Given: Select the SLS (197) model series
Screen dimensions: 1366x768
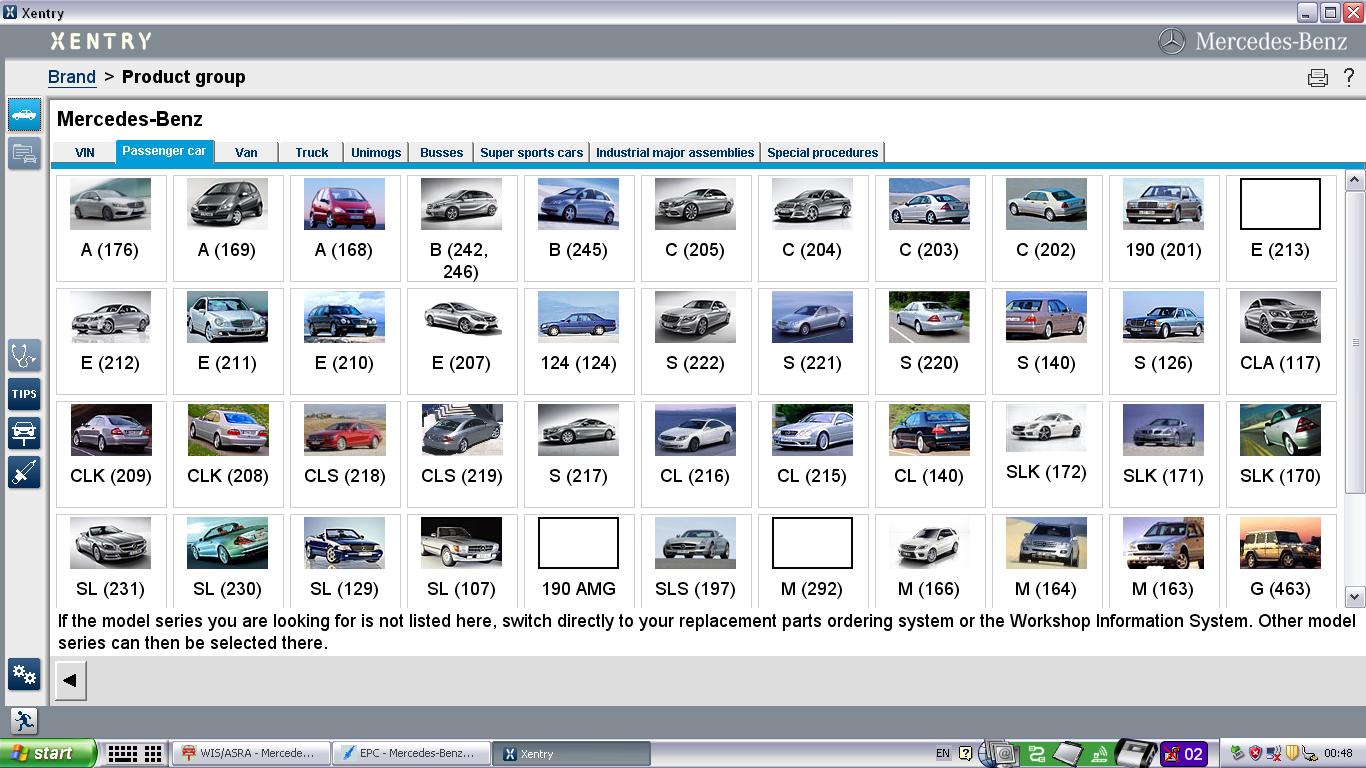Looking at the screenshot, I should [x=695, y=561].
